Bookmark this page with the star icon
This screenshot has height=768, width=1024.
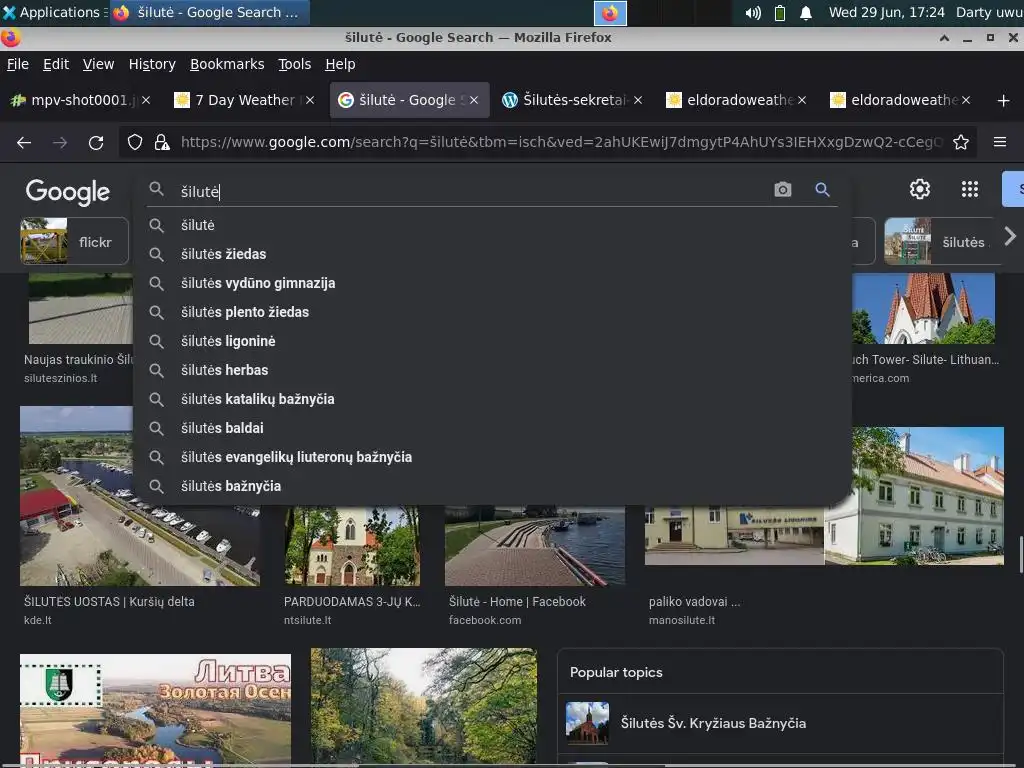coord(961,142)
